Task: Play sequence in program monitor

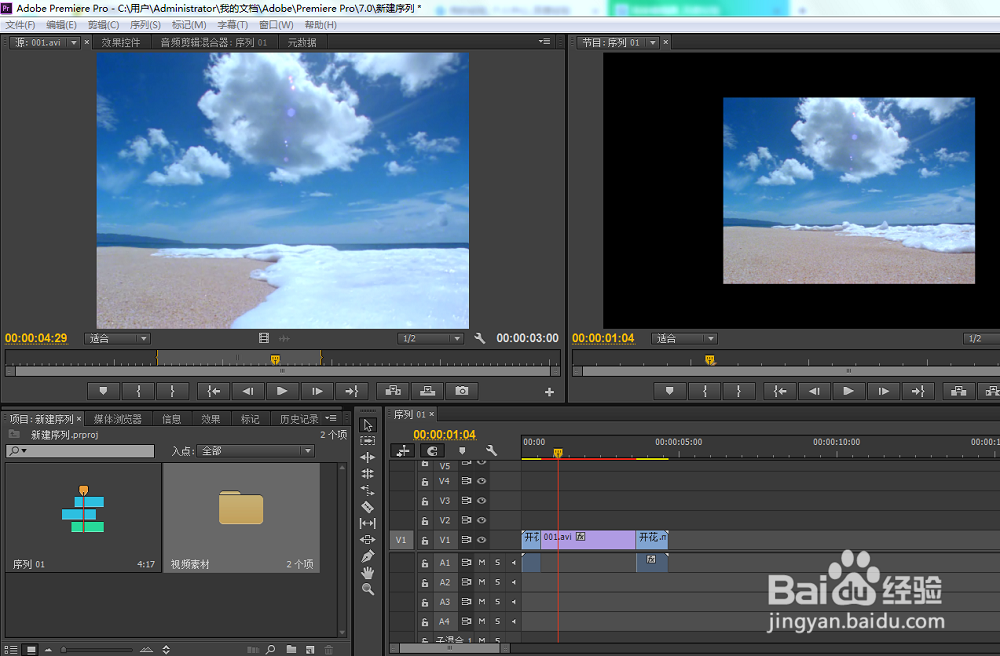Action: 848,391
